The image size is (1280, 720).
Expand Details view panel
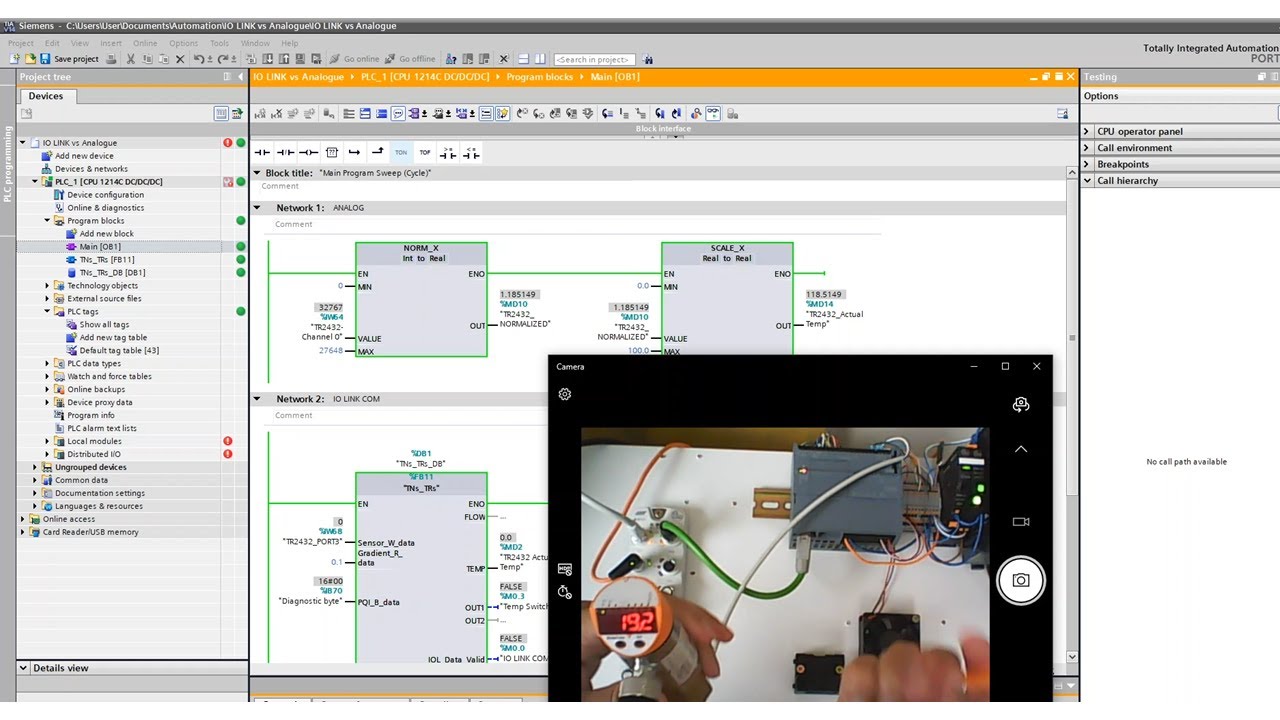pyautogui.click(x=23, y=668)
